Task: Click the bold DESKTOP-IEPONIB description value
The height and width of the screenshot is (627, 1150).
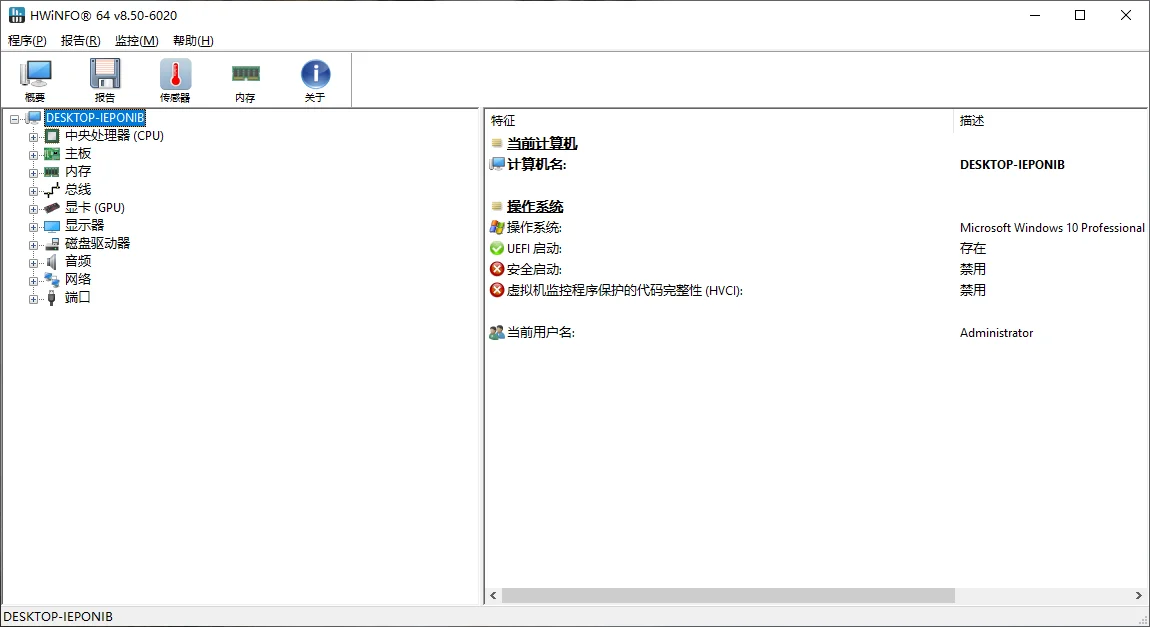Action: 1012,164
